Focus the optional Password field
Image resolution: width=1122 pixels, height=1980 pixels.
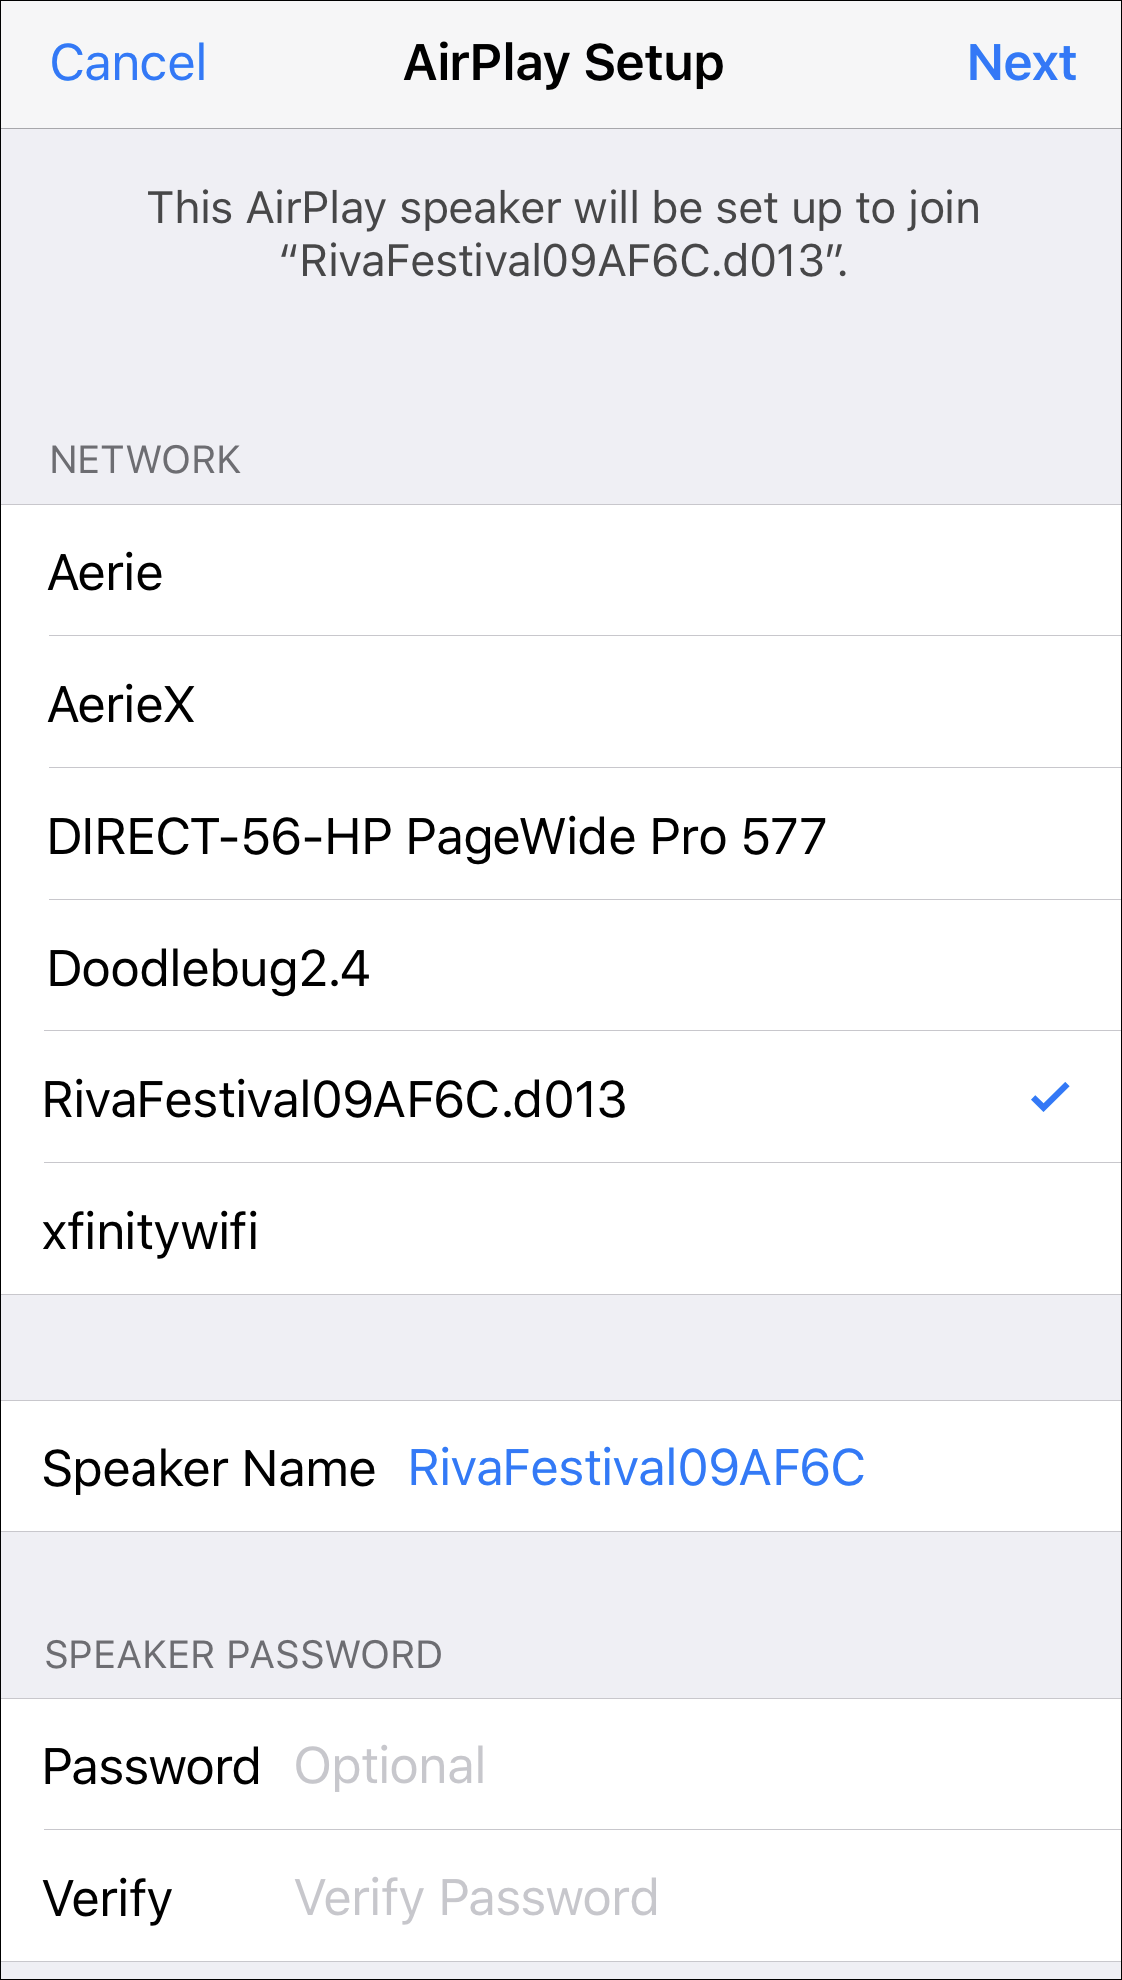(x=390, y=1766)
